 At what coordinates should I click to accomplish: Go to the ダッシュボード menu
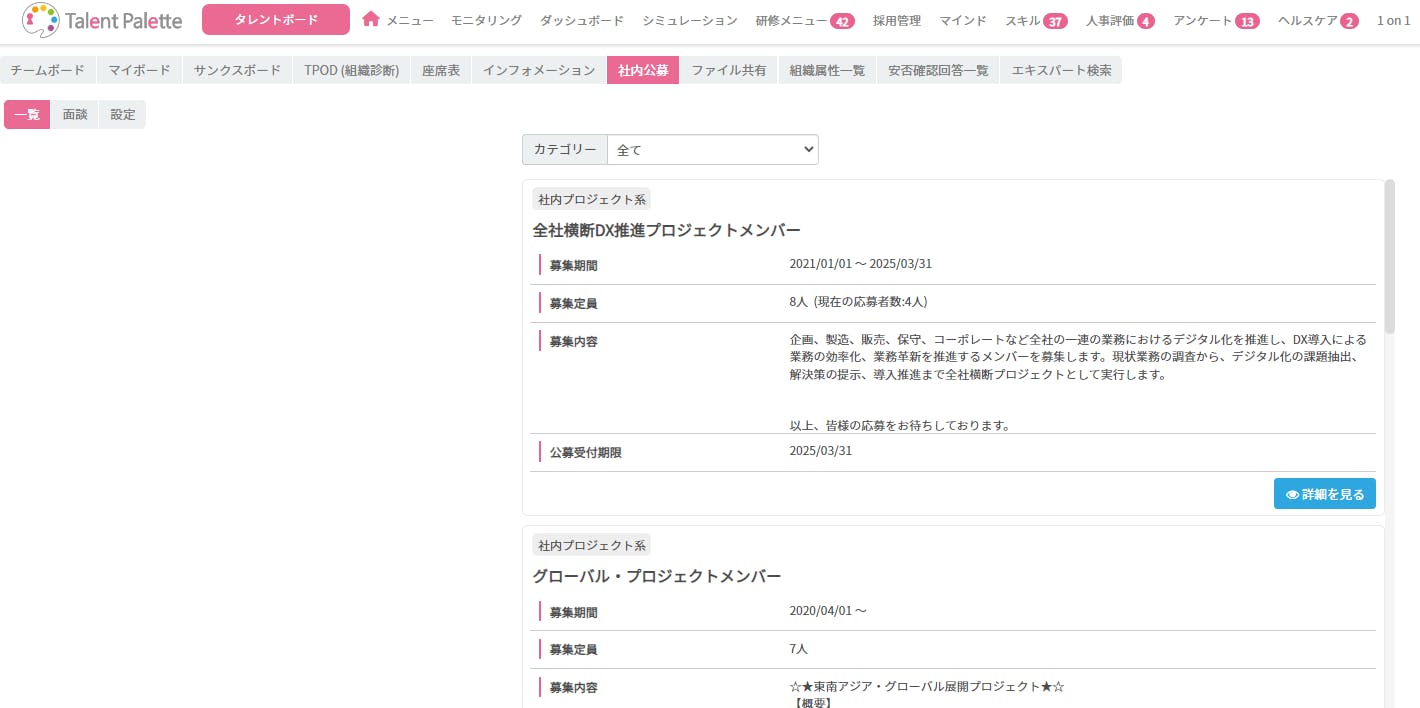pyautogui.click(x=582, y=21)
